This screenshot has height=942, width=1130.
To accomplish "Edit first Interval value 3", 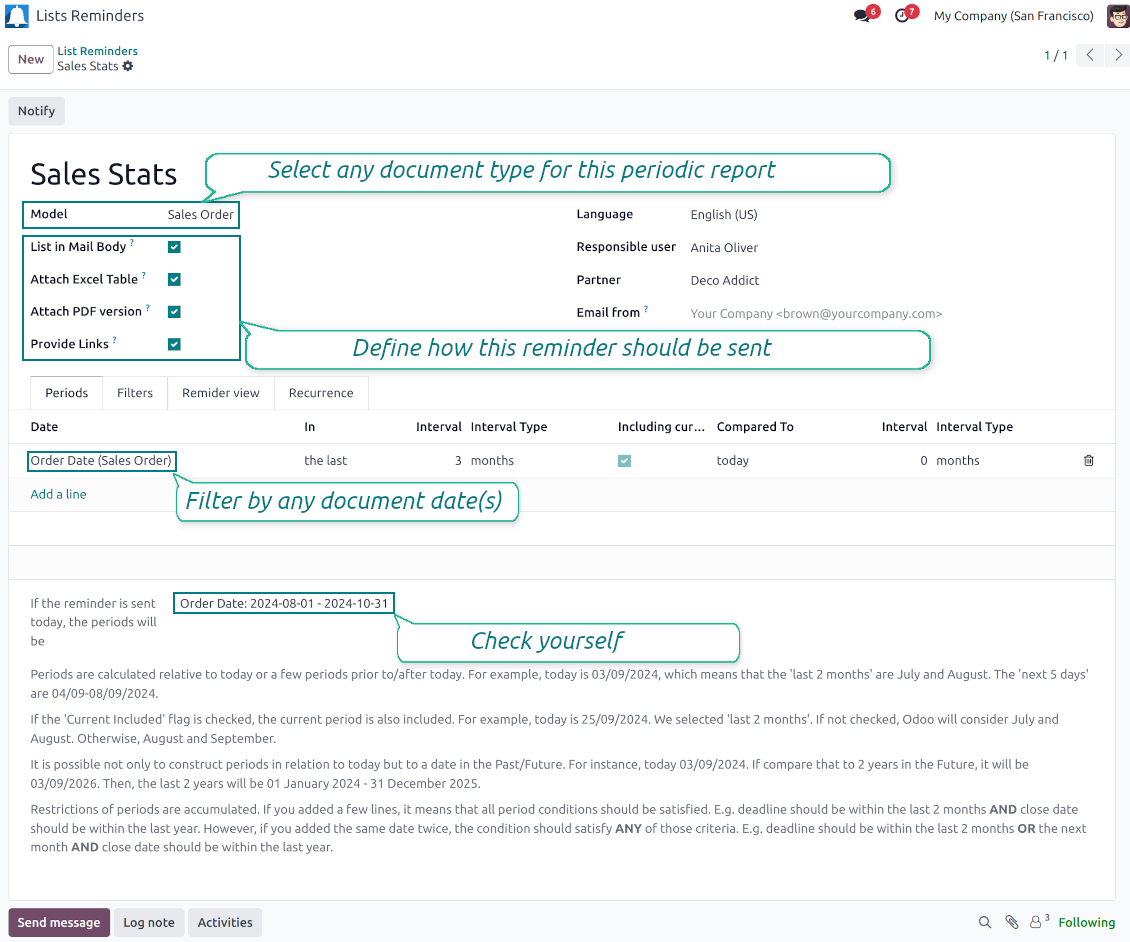I will coord(458,461).
